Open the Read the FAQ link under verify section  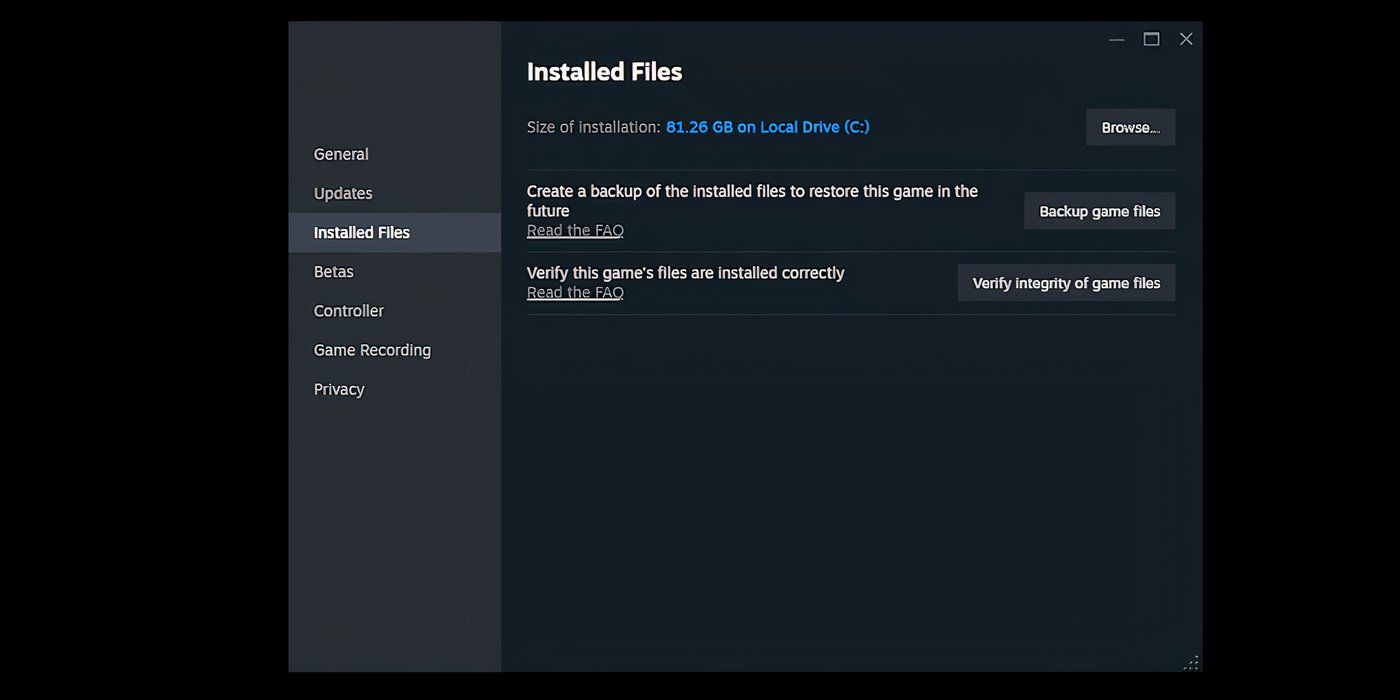point(575,292)
